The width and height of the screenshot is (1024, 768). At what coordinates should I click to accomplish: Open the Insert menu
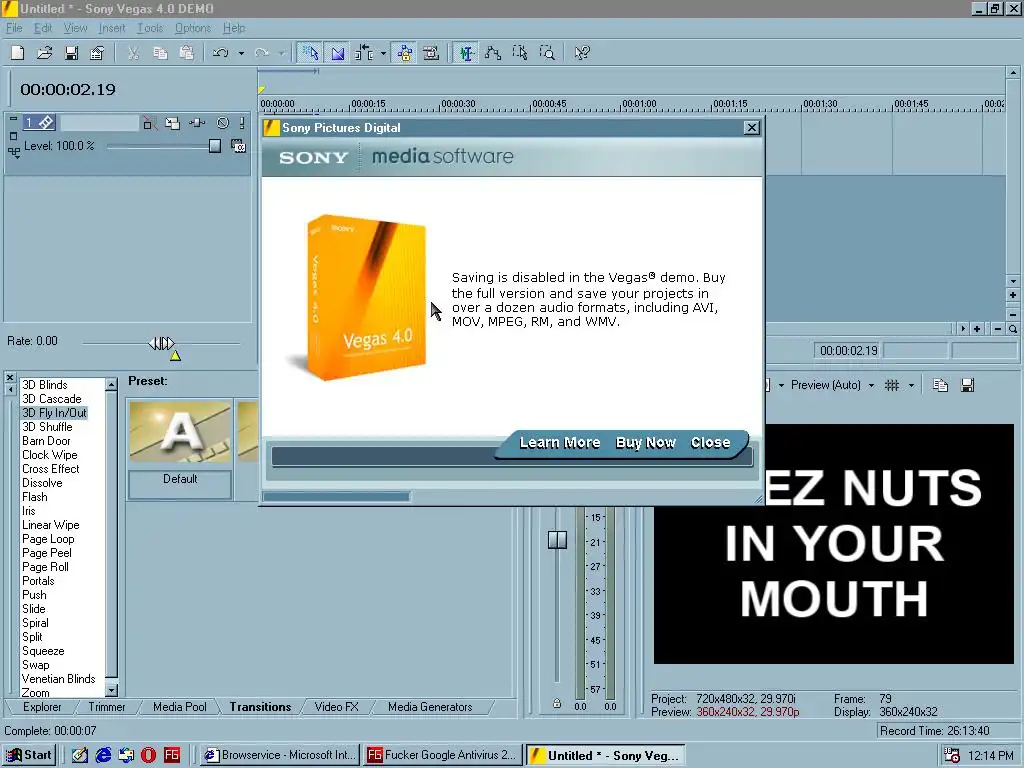click(112, 28)
